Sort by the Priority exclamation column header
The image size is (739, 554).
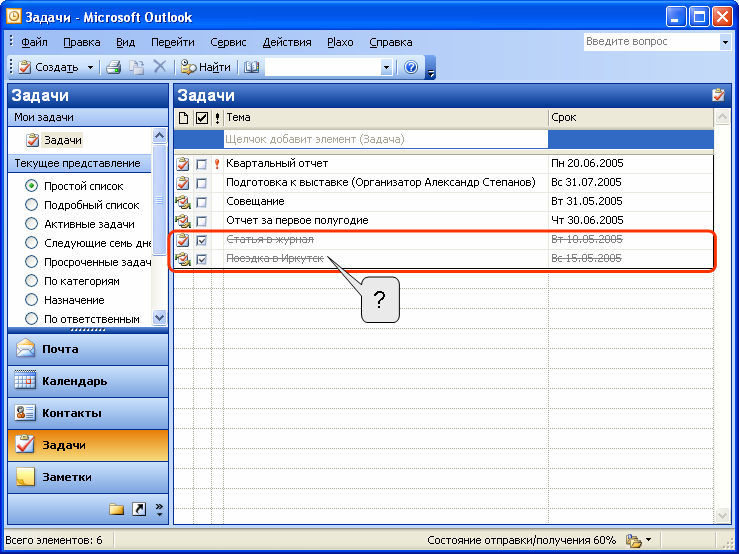(x=217, y=118)
